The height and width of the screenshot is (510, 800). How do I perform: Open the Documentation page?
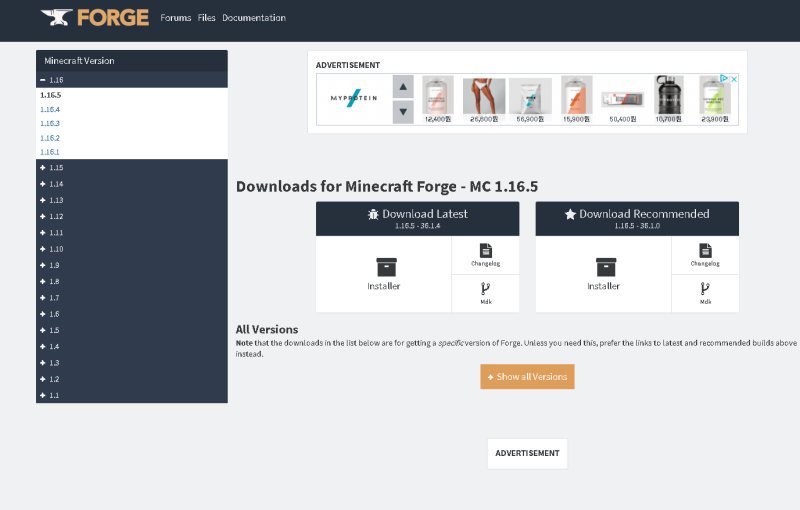tap(254, 18)
